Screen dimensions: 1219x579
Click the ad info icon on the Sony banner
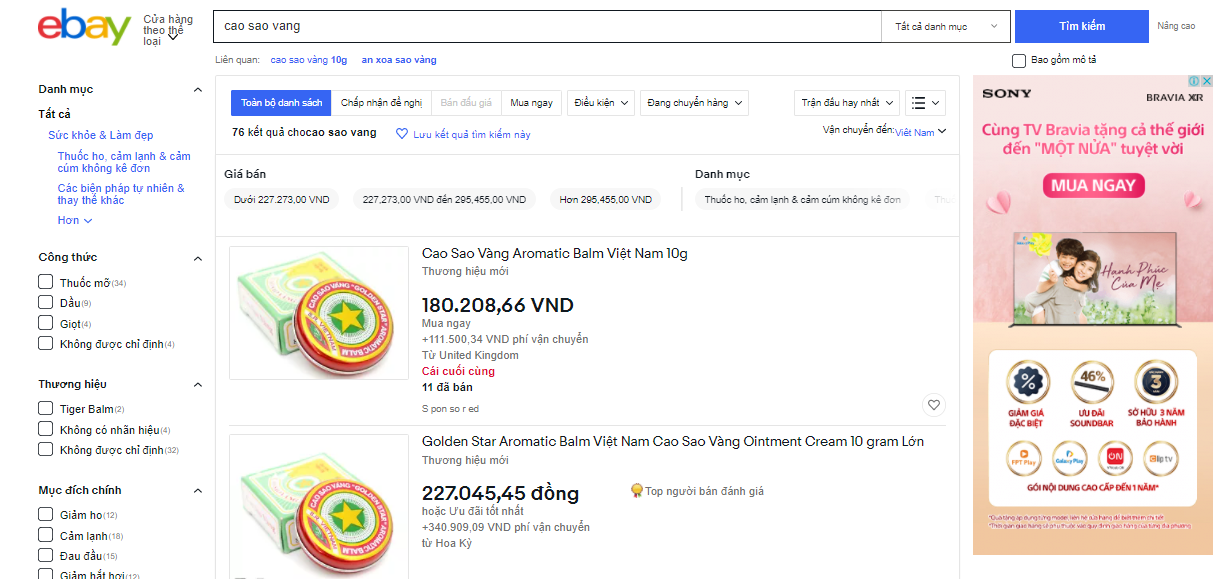click(x=1196, y=81)
